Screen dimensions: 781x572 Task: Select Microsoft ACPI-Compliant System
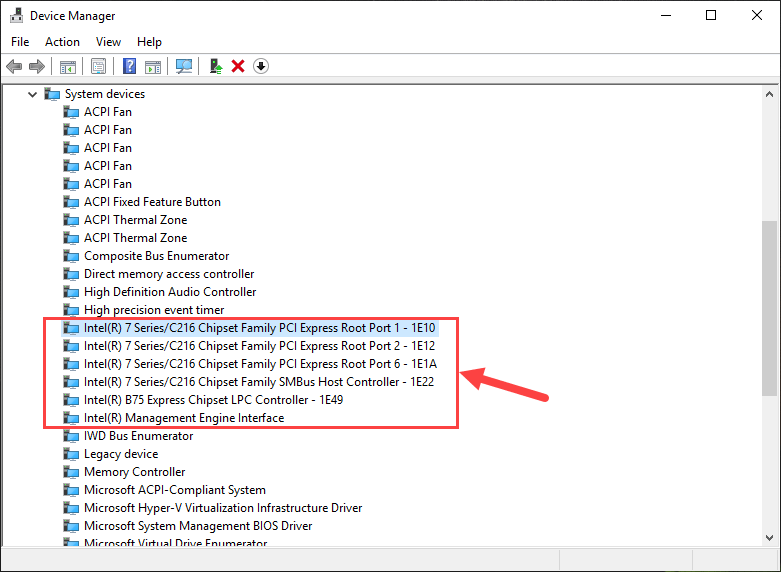pyautogui.click(x=175, y=490)
